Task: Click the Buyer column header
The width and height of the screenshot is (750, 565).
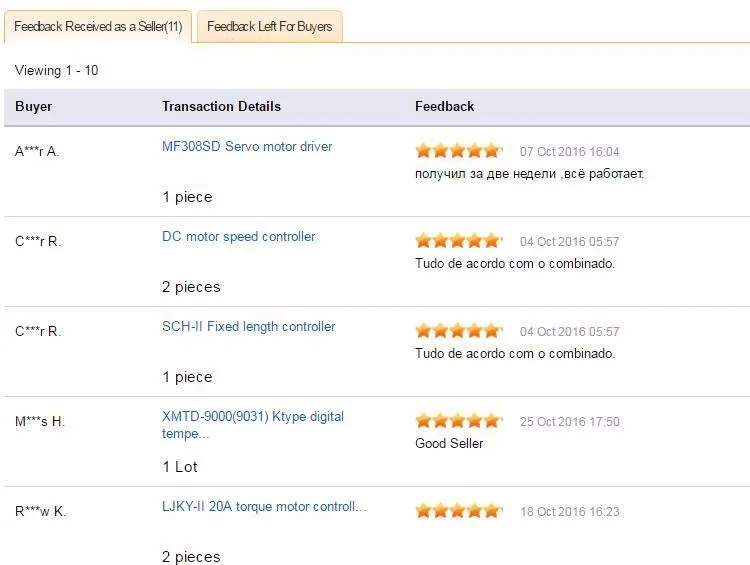Action: [x=33, y=106]
